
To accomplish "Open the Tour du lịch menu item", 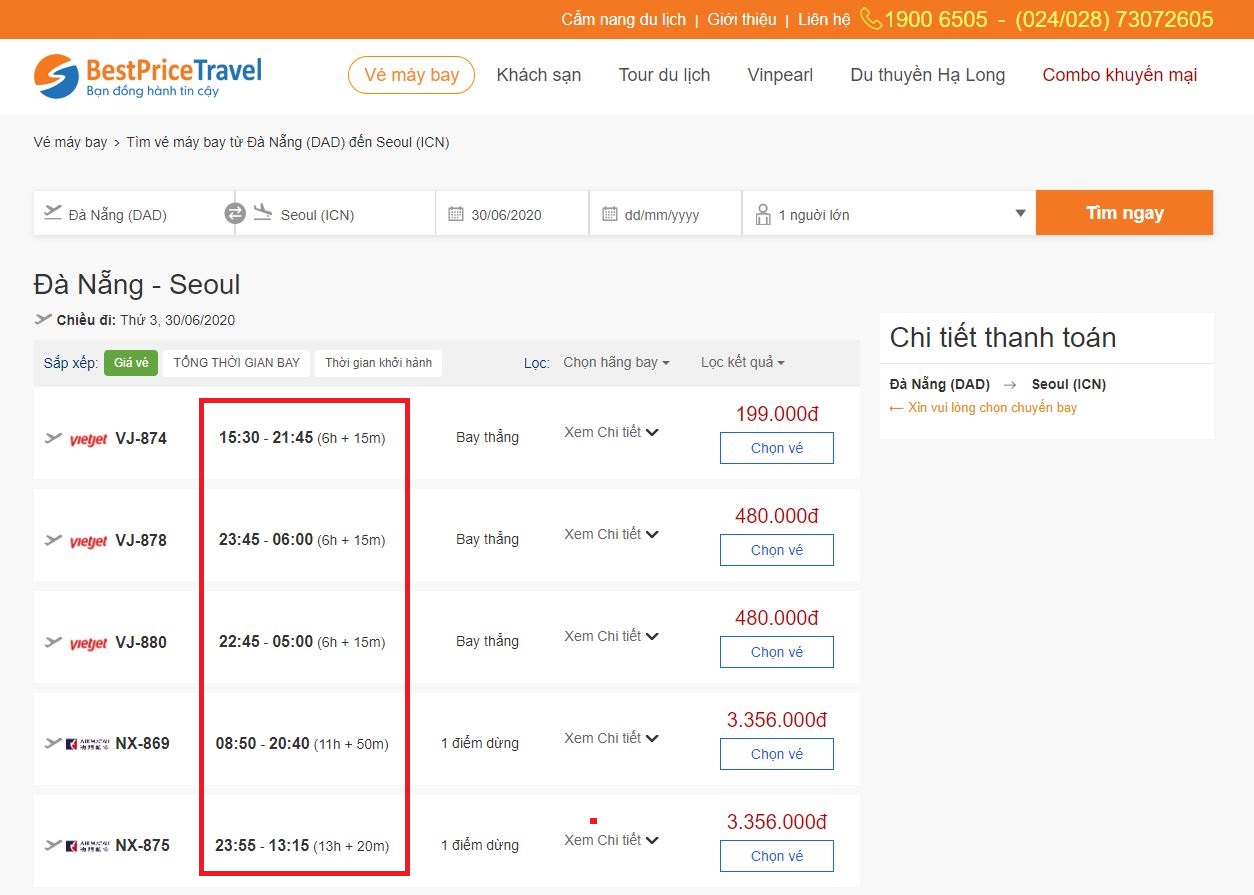I will pyautogui.click(x=664, y=75).
